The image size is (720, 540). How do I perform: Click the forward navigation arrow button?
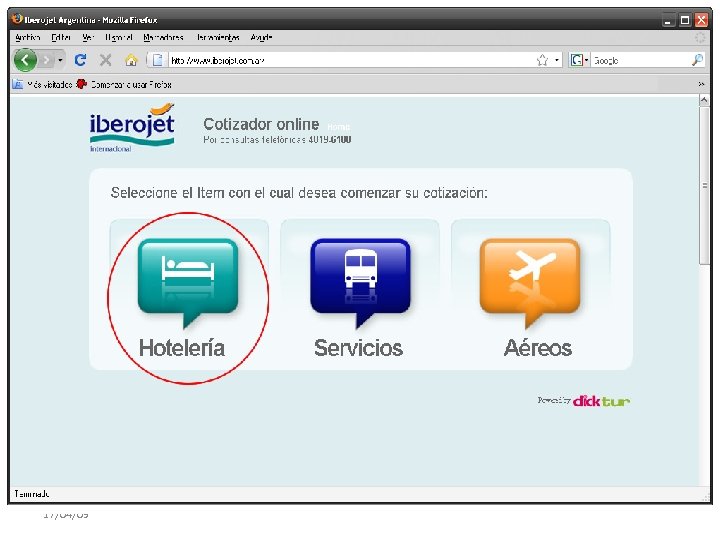tap(46, 60)
